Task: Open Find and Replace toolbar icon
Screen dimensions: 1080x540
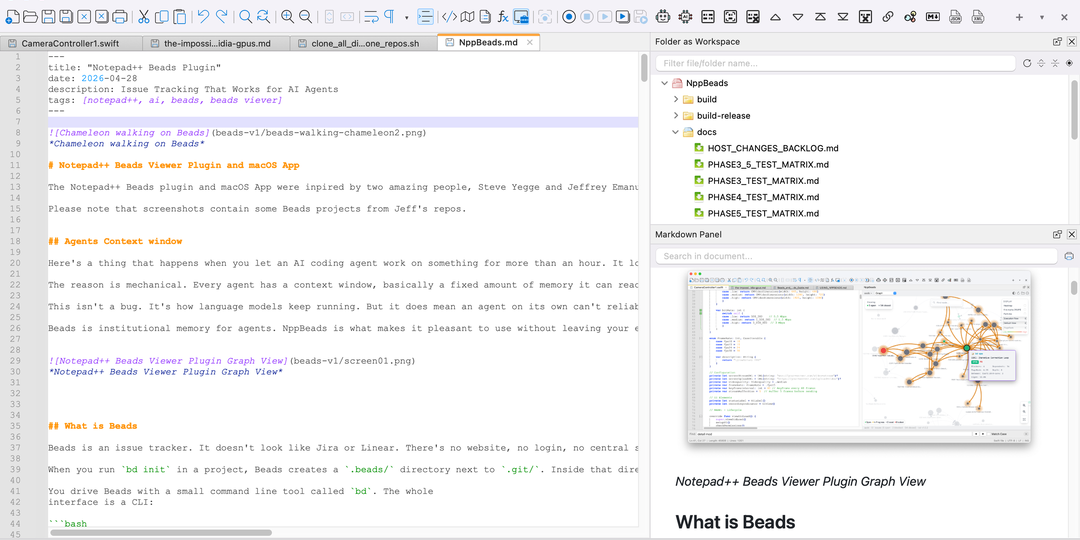Action: (263, 17)
